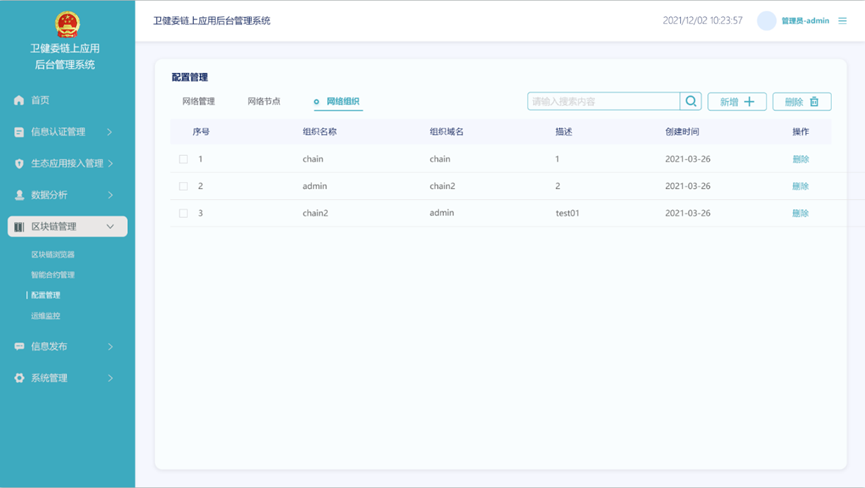The height and width of the screenshot is (488, 865).
Task: Go to 首页 in the sidebar
Action: click(40, 100)
